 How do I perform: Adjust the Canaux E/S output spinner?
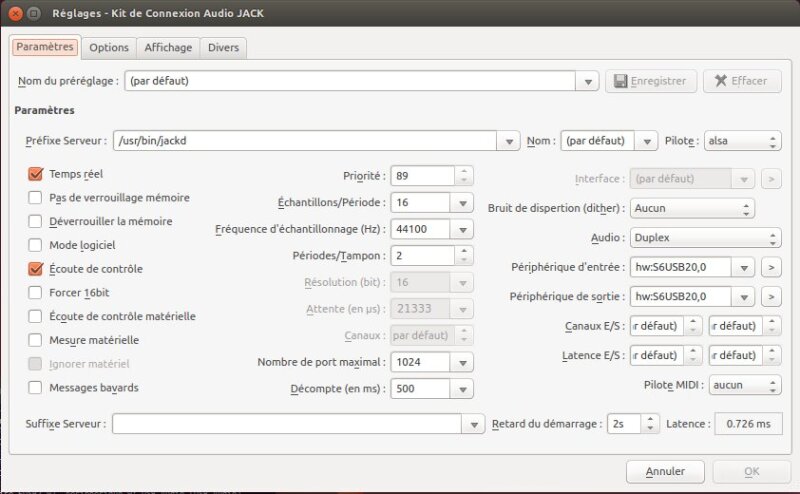[x=772, y=326]
